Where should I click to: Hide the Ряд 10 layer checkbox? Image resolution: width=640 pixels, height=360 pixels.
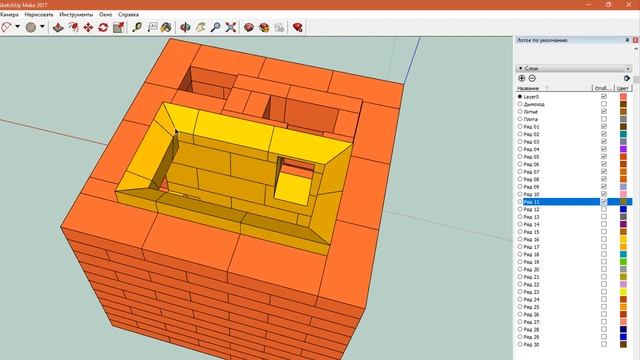(604, 194)
